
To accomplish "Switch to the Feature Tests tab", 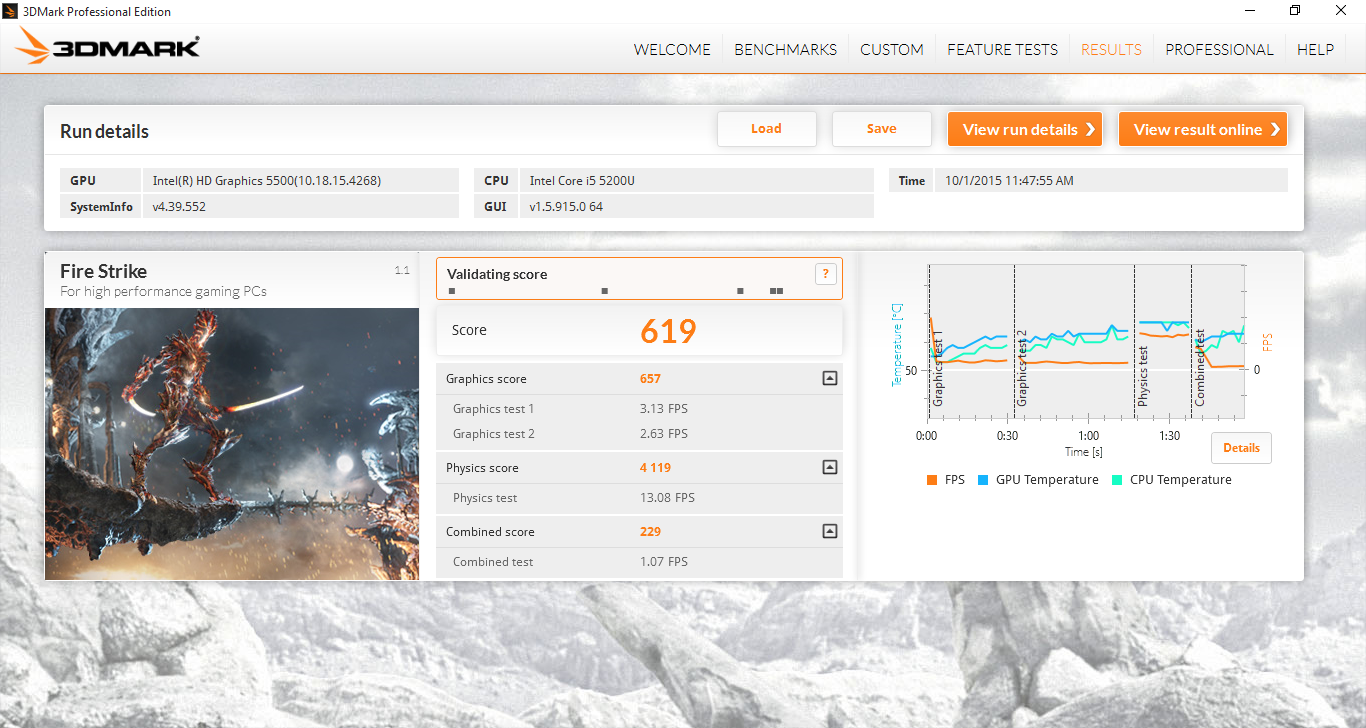I will pyautogui.click(x=1002, y=50).
